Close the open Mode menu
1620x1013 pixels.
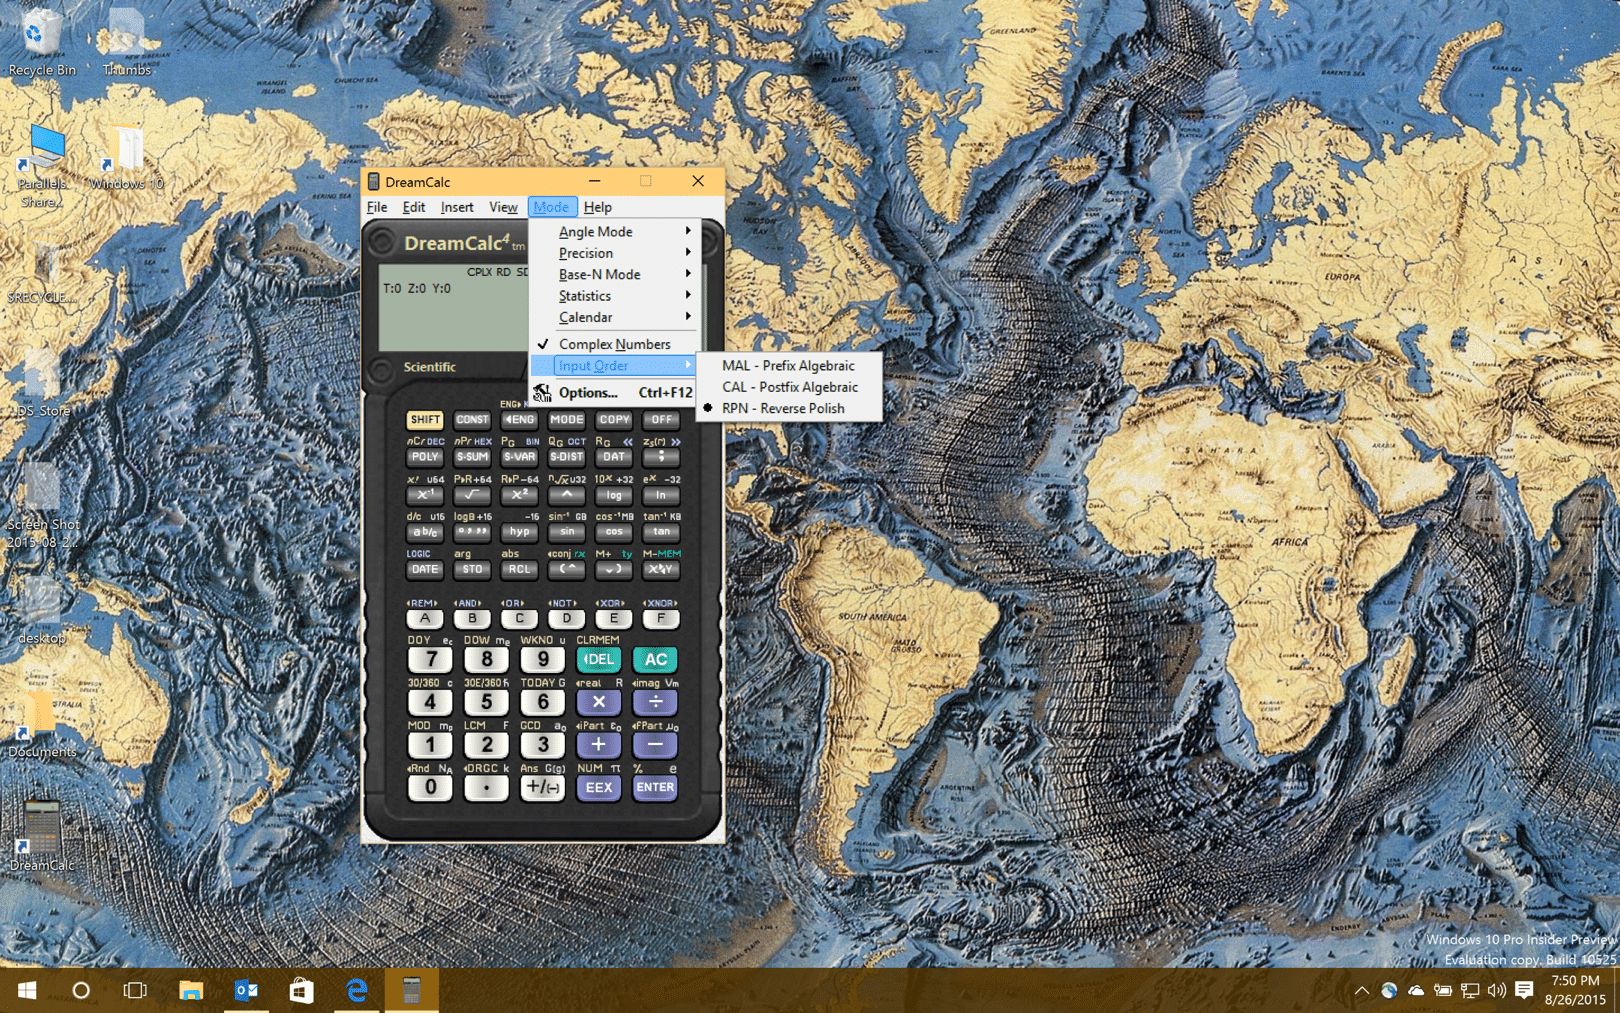click(x=551, y=207)
